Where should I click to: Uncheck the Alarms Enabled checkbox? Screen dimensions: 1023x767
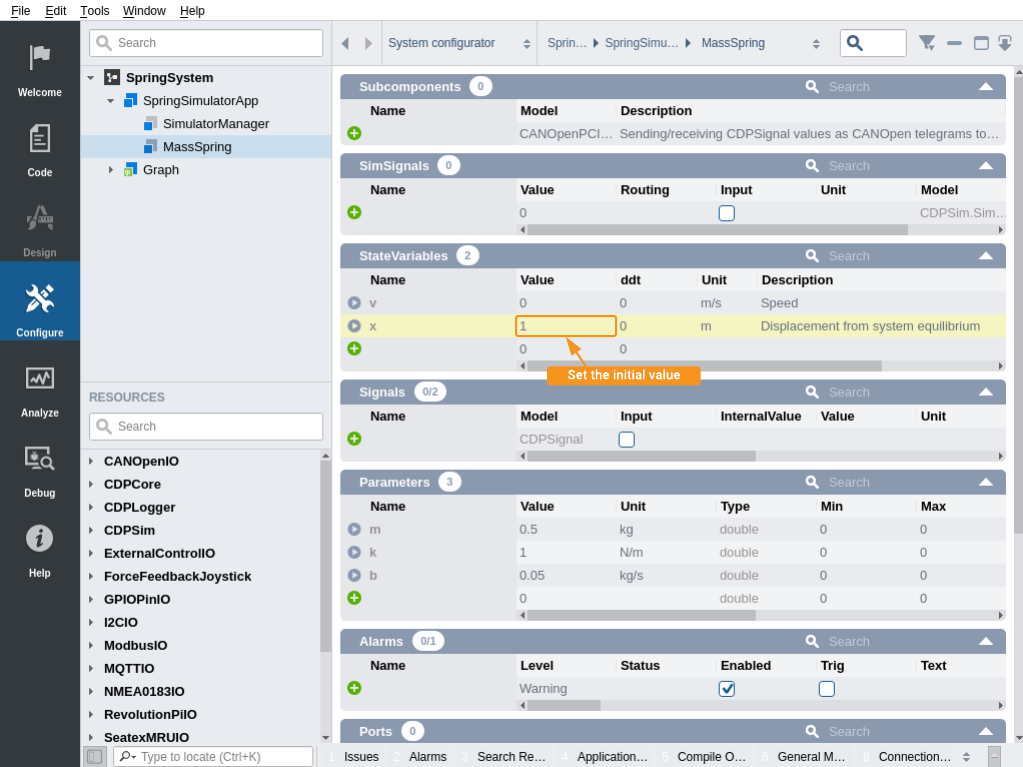727,689
